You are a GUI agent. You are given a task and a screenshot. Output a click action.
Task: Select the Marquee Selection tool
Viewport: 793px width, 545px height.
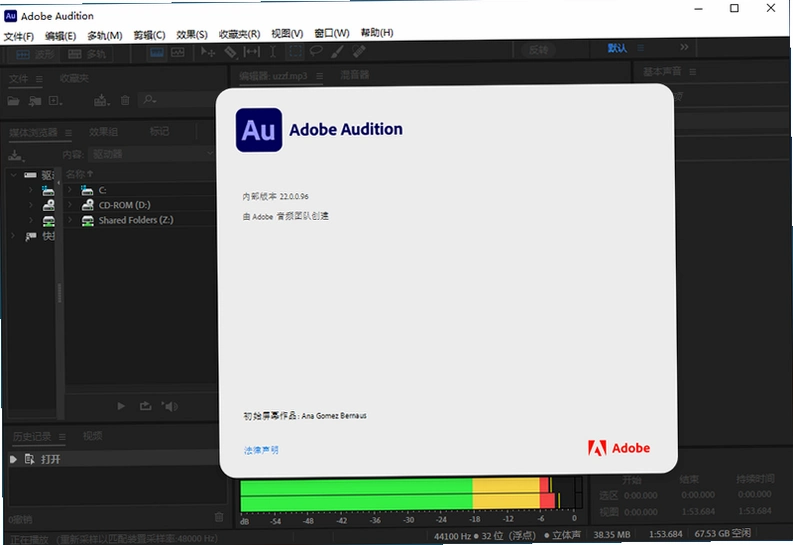295,51
